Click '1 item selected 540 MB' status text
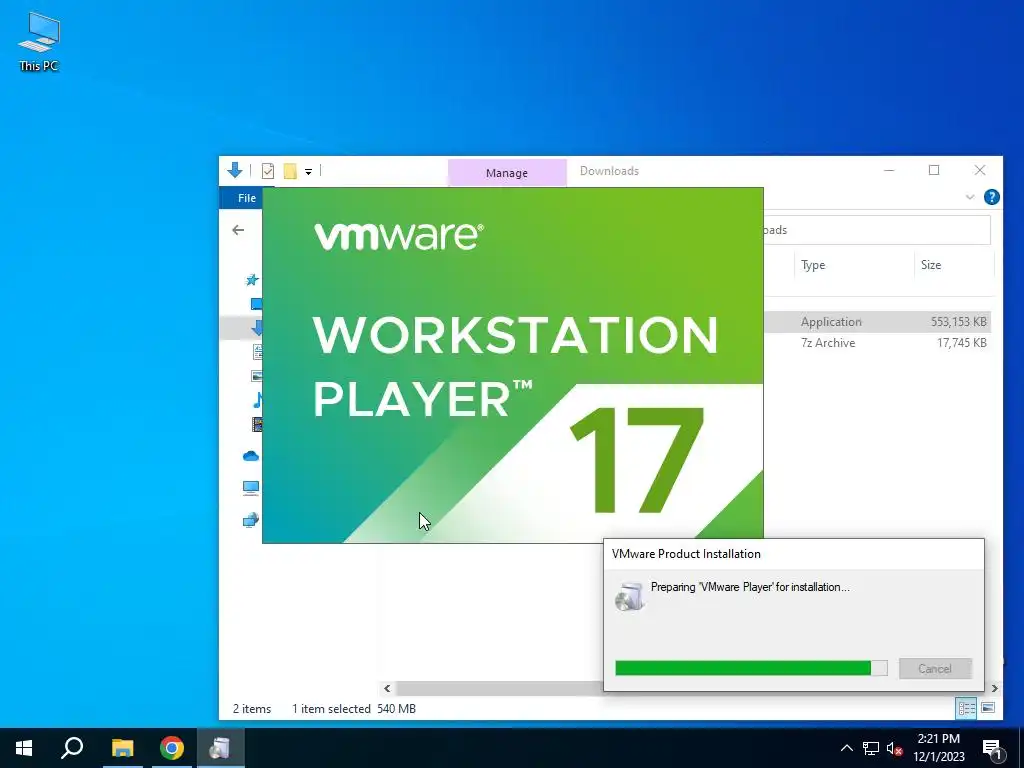Viewport: 1024px width, 768px height. (353, 709)
